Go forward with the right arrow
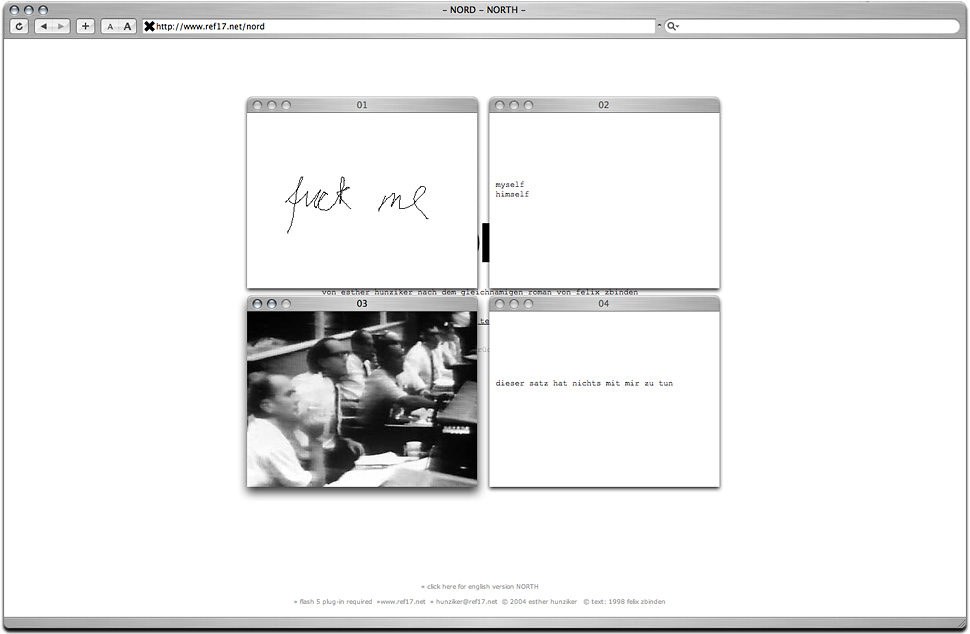 click(61, 26)
